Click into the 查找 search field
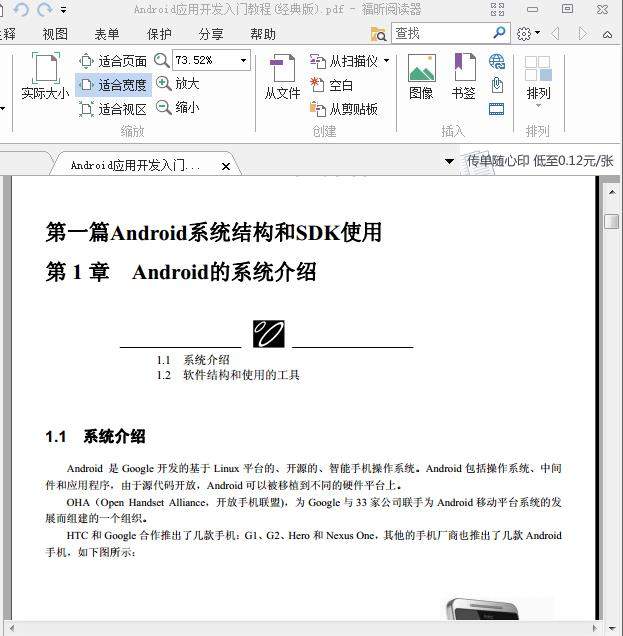623x636 pixels. pyautogui.click(x=442, y=33)
